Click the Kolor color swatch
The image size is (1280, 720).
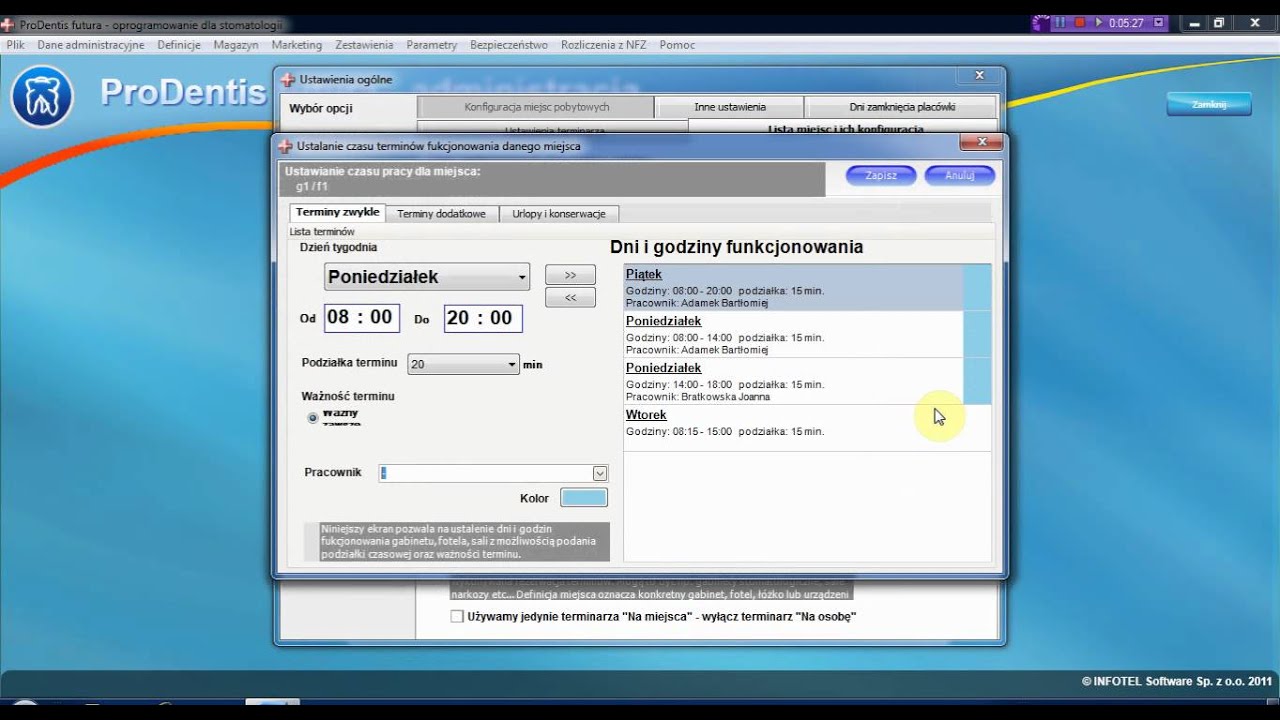pyautogui.click(x=584, y=498)
